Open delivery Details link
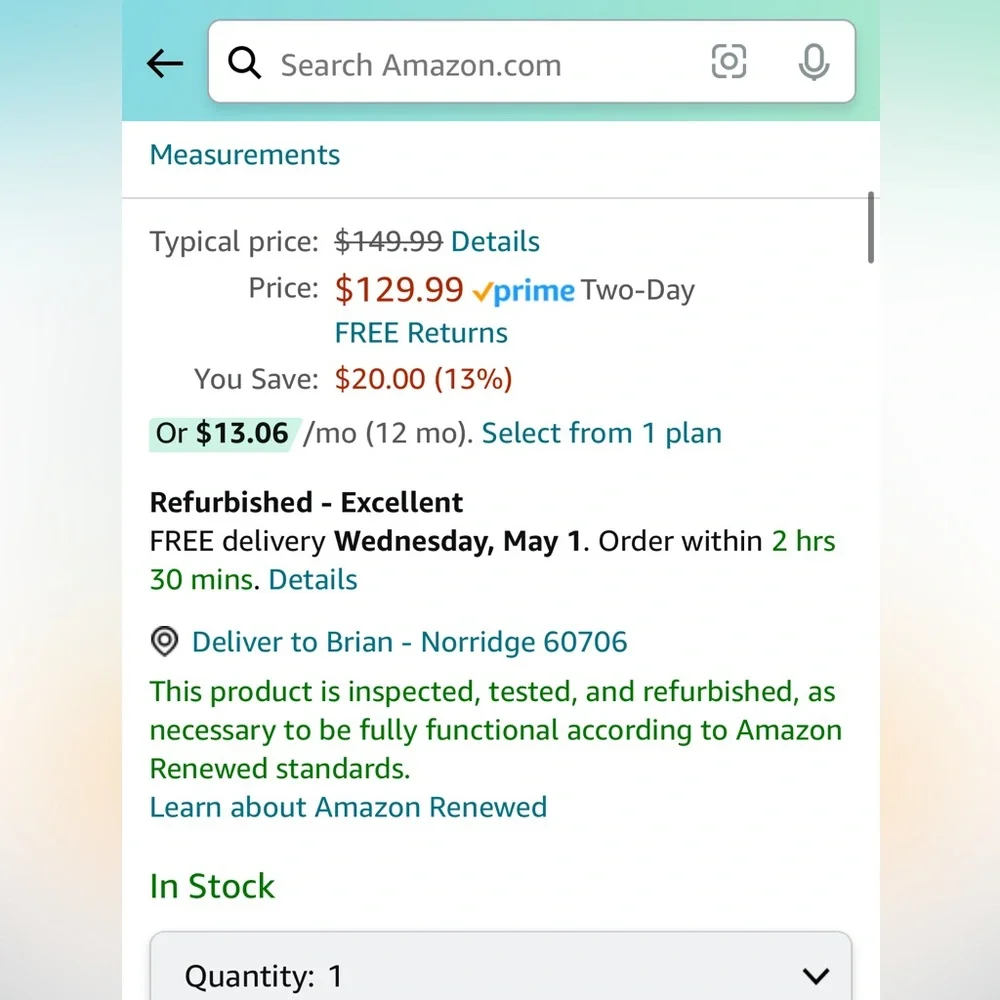 (x=312, y=580)
